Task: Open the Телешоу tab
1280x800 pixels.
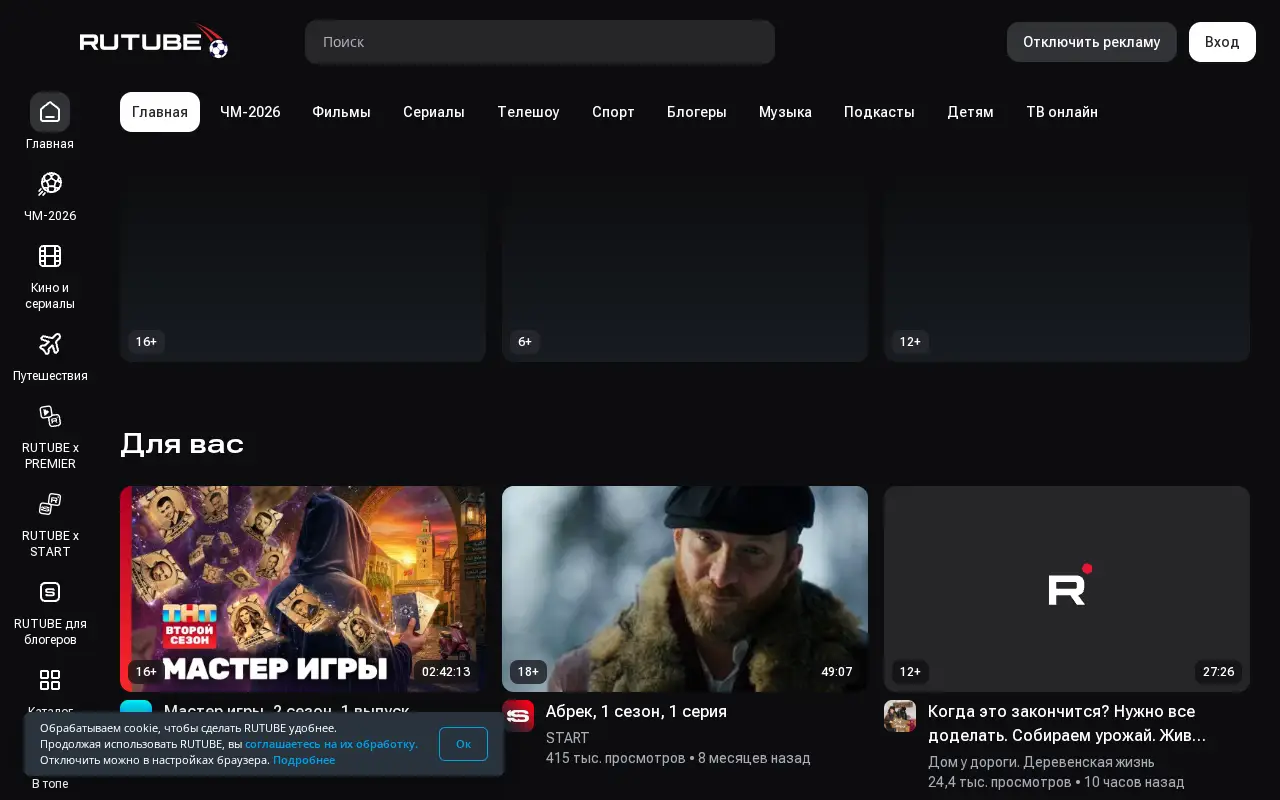Action: (528, 112)
